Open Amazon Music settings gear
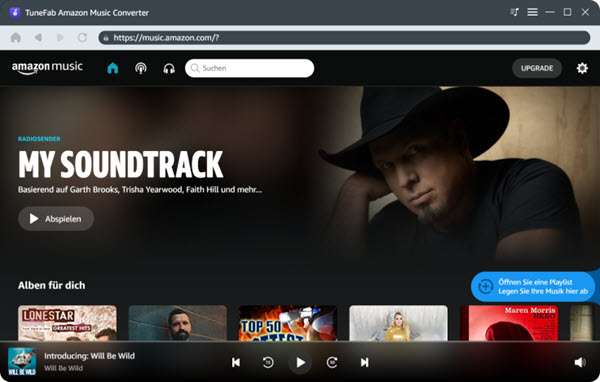This screenshot has width=600, height=382. coord(582,68)
